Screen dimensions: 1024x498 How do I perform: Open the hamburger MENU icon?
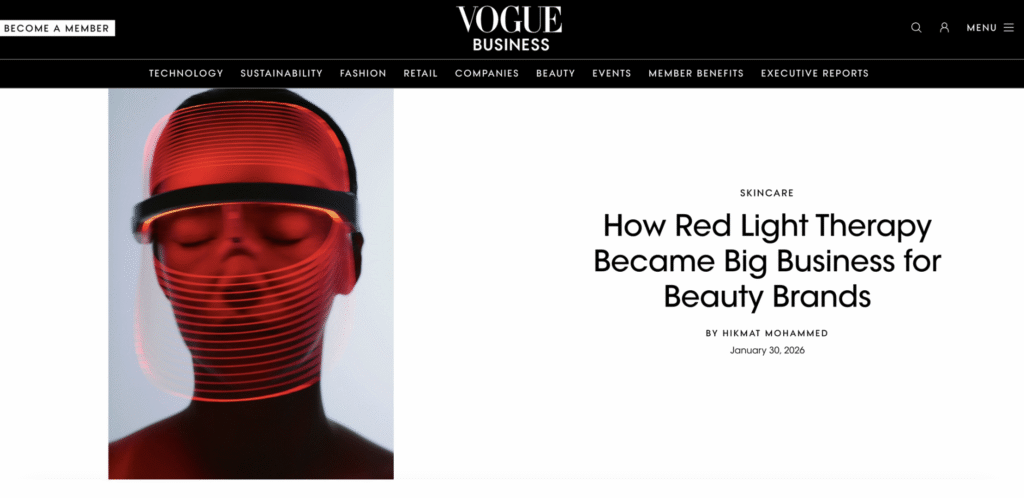[x=1009, y=28]
